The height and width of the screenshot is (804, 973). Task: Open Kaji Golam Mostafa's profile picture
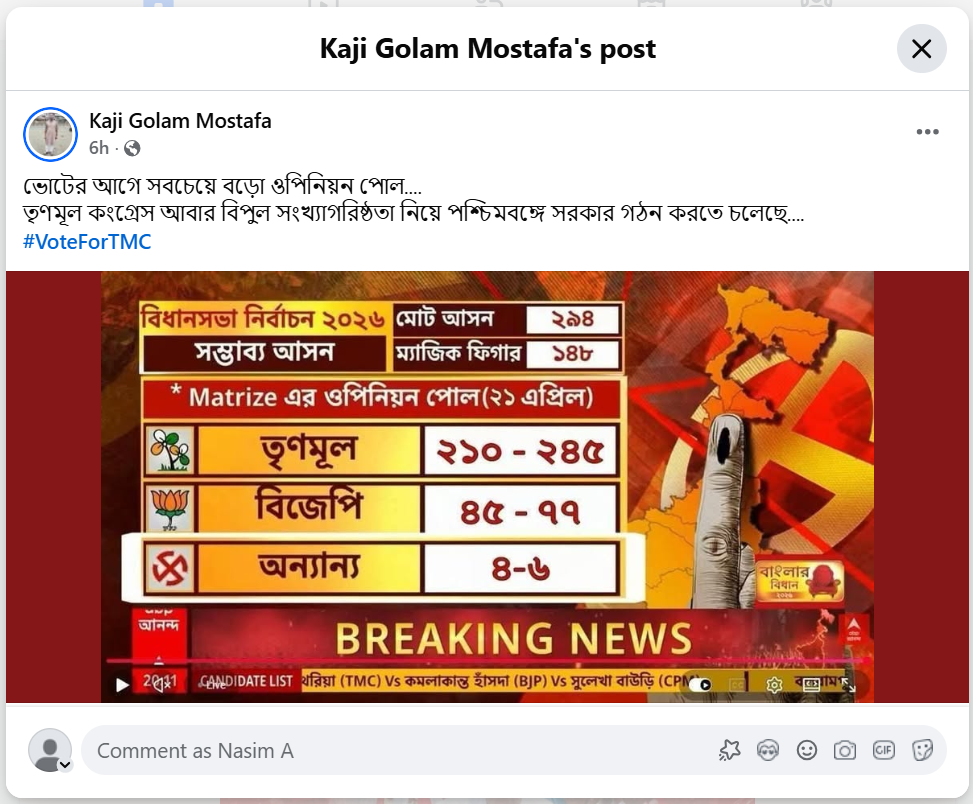[50, 134]
